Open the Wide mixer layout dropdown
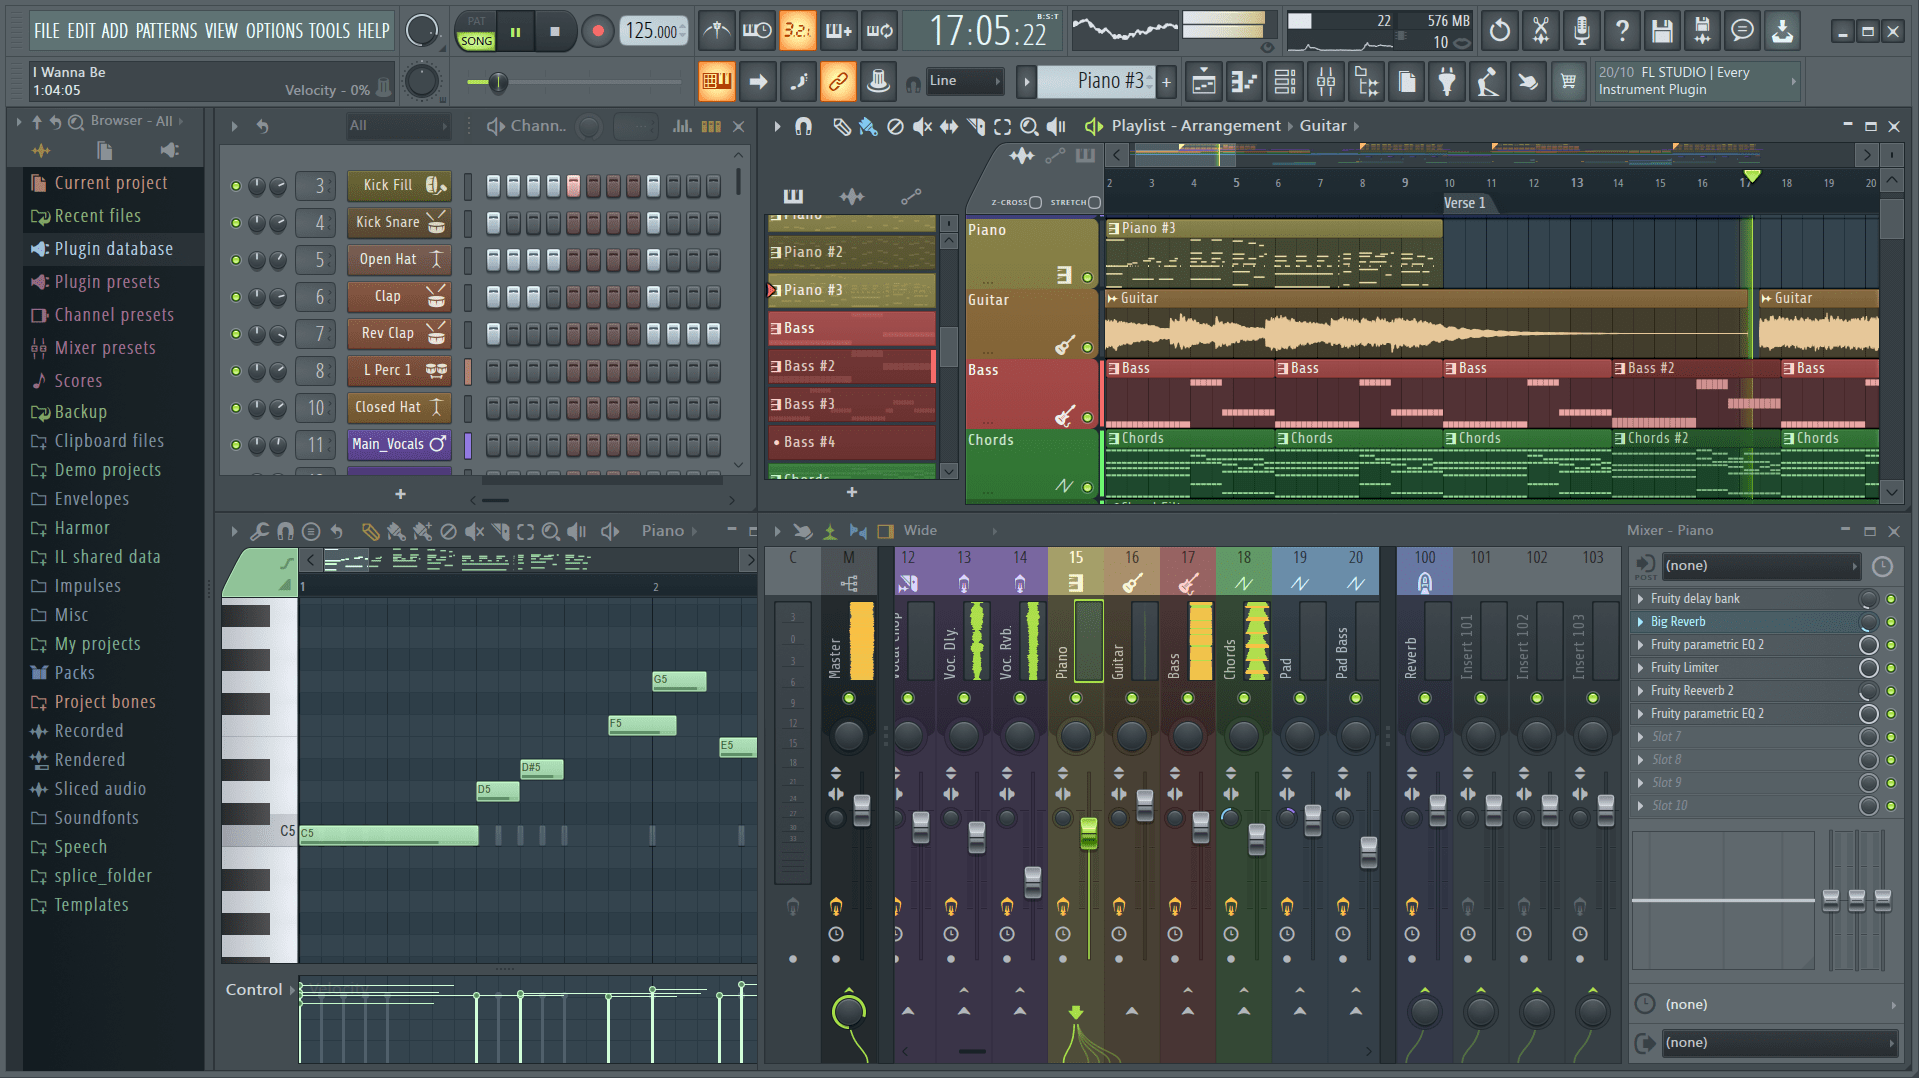Screen dimensions: 1919x1078 click(920, 531)
